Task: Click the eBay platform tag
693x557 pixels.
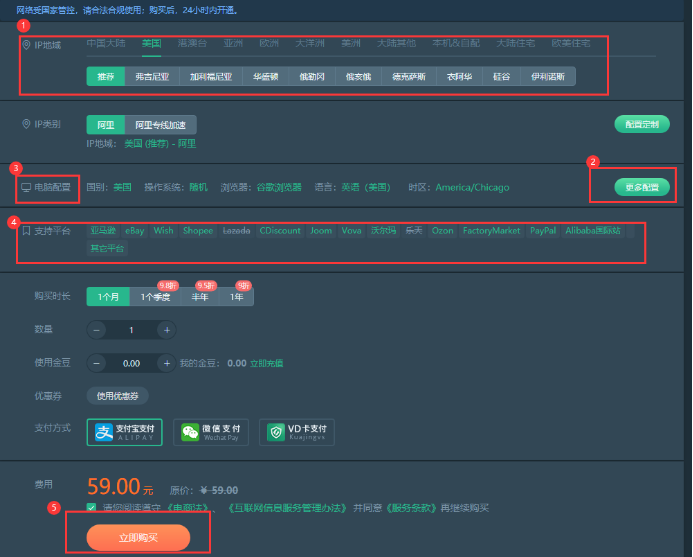Action: pos(134,230)
